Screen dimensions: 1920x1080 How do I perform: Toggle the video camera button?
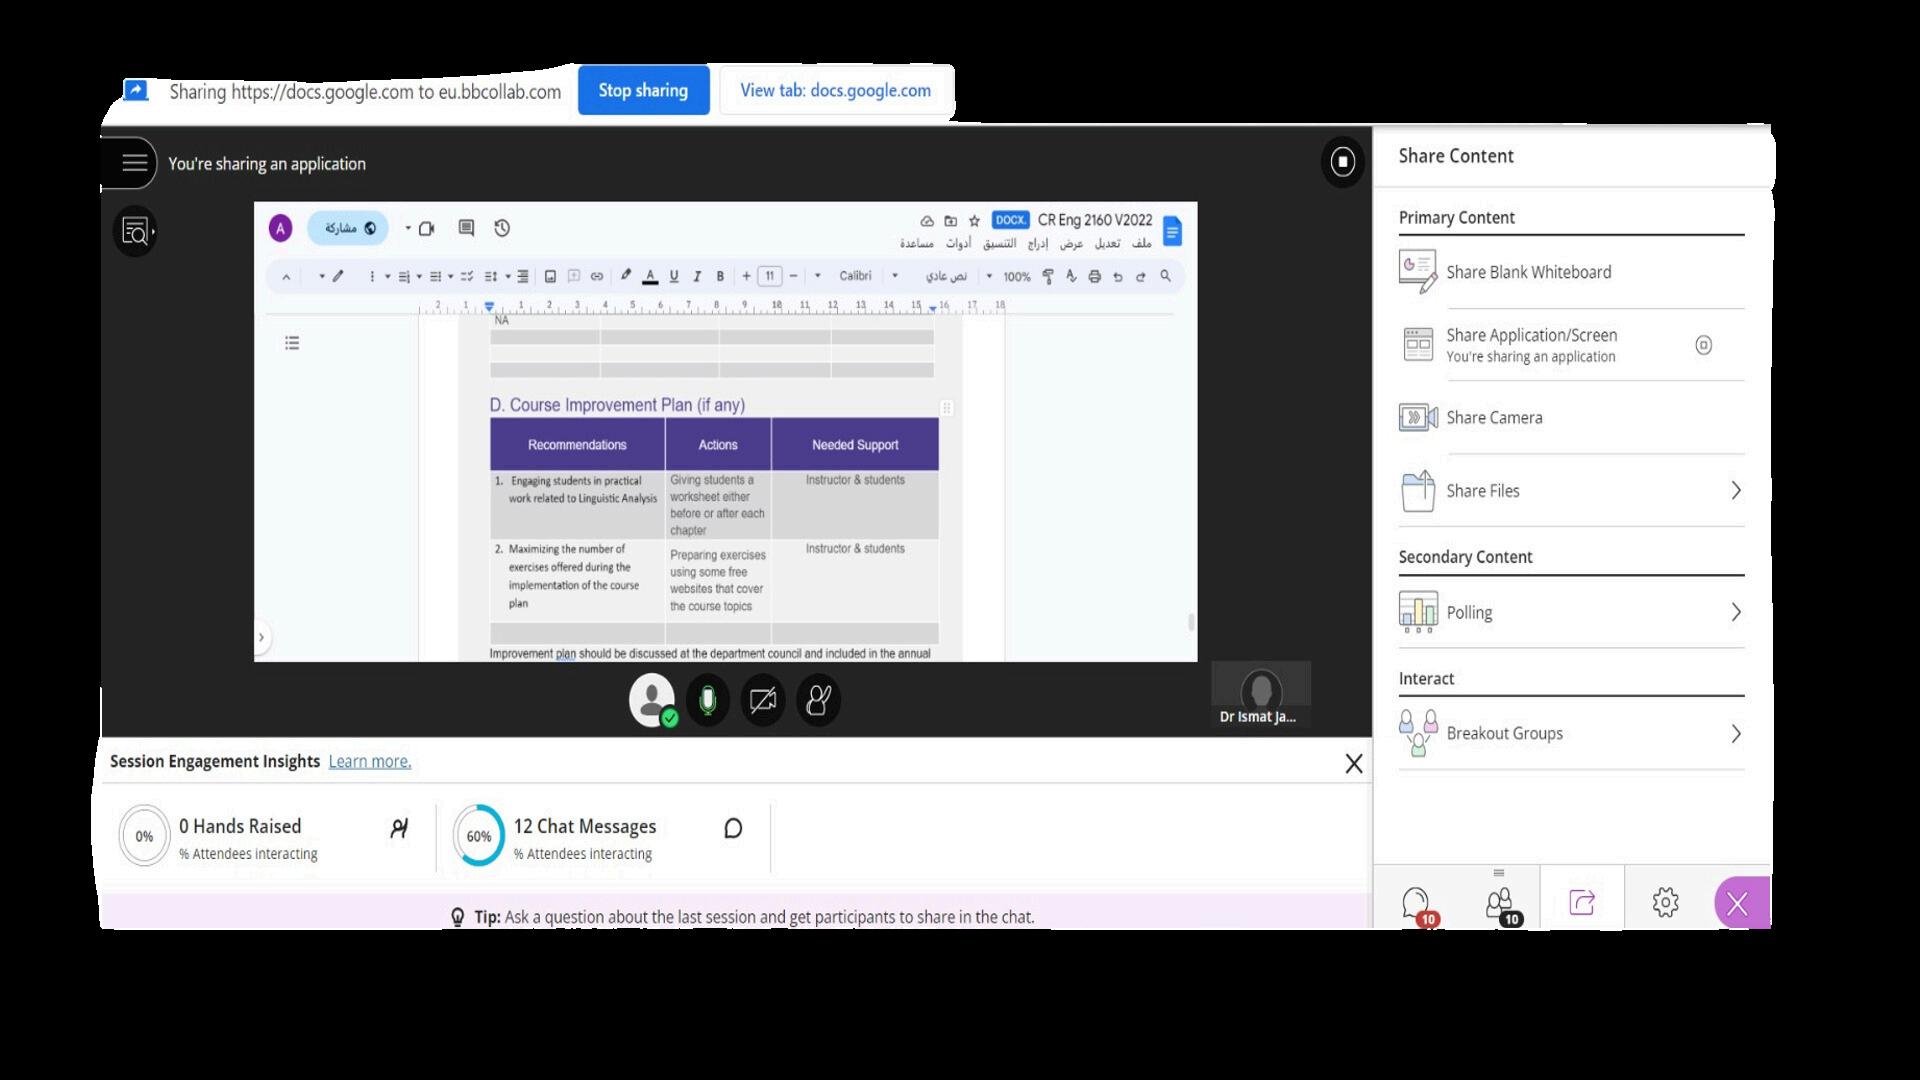[763, 700]
